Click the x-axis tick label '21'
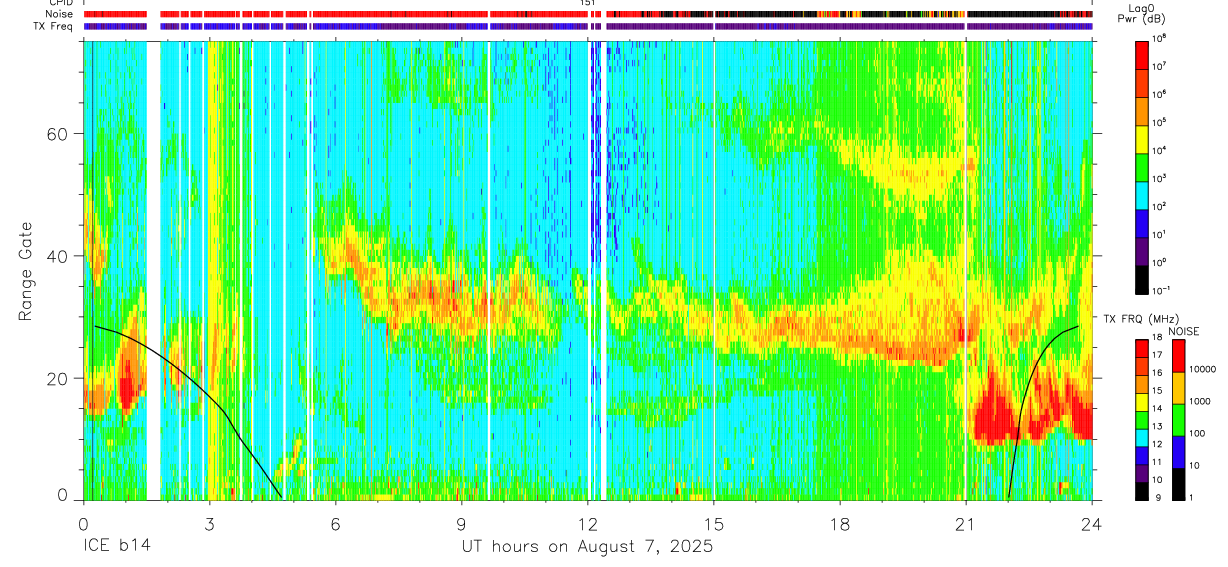The image size is (1228, 567). 966,524
